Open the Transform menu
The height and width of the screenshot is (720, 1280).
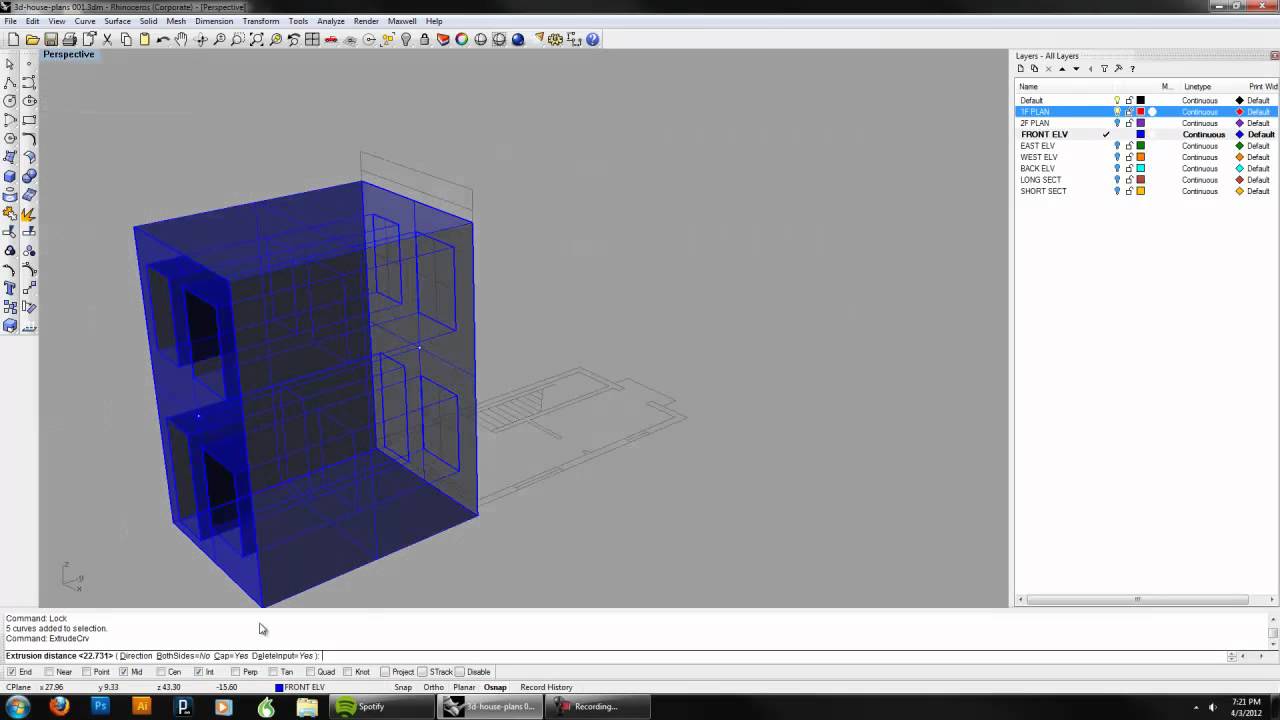[x=261, y=21]
